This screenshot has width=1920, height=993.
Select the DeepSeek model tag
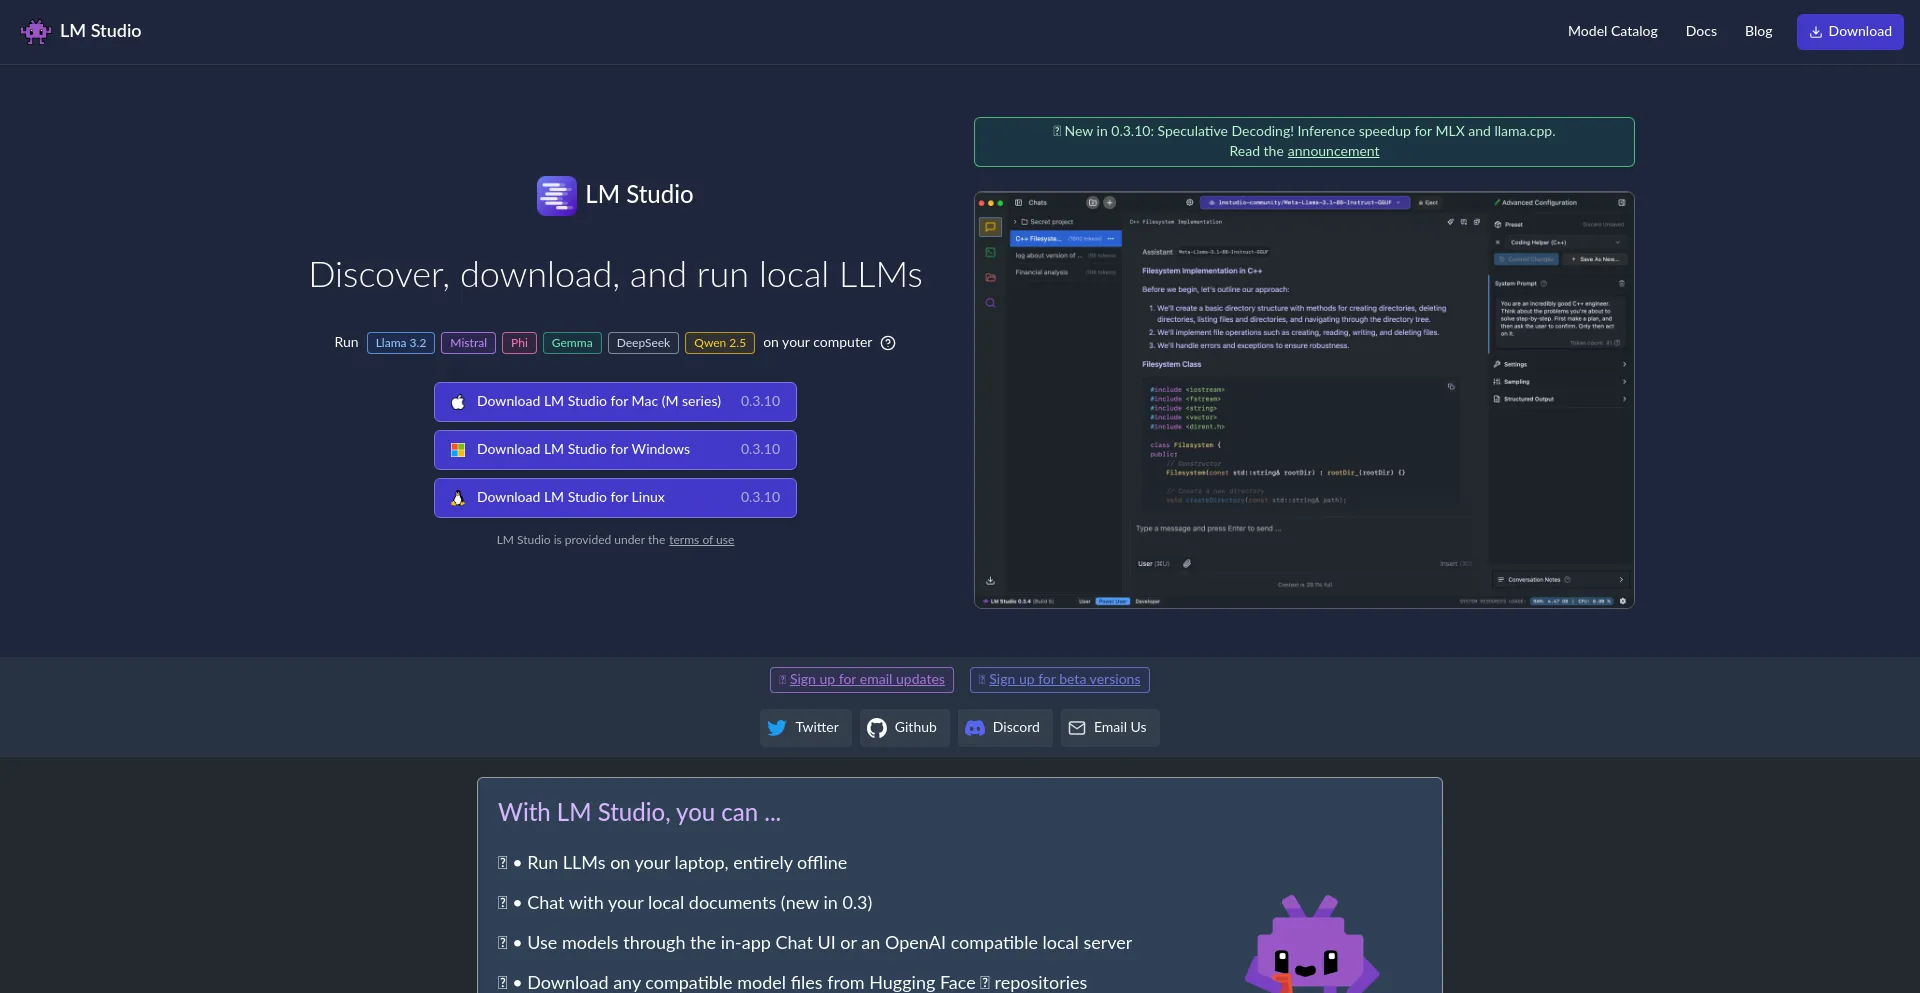(643, 343)
